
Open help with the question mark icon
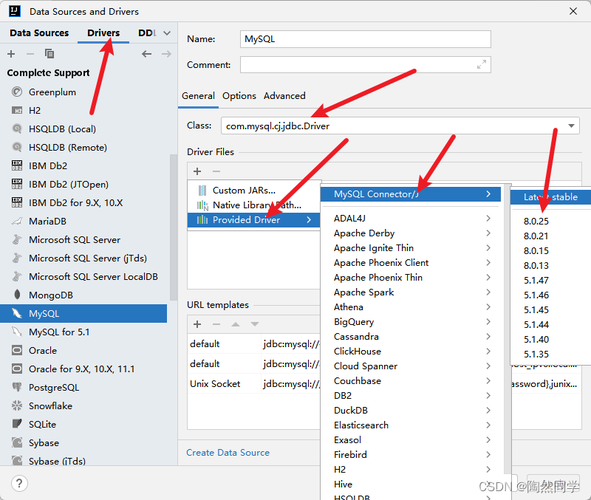(19, 483)
